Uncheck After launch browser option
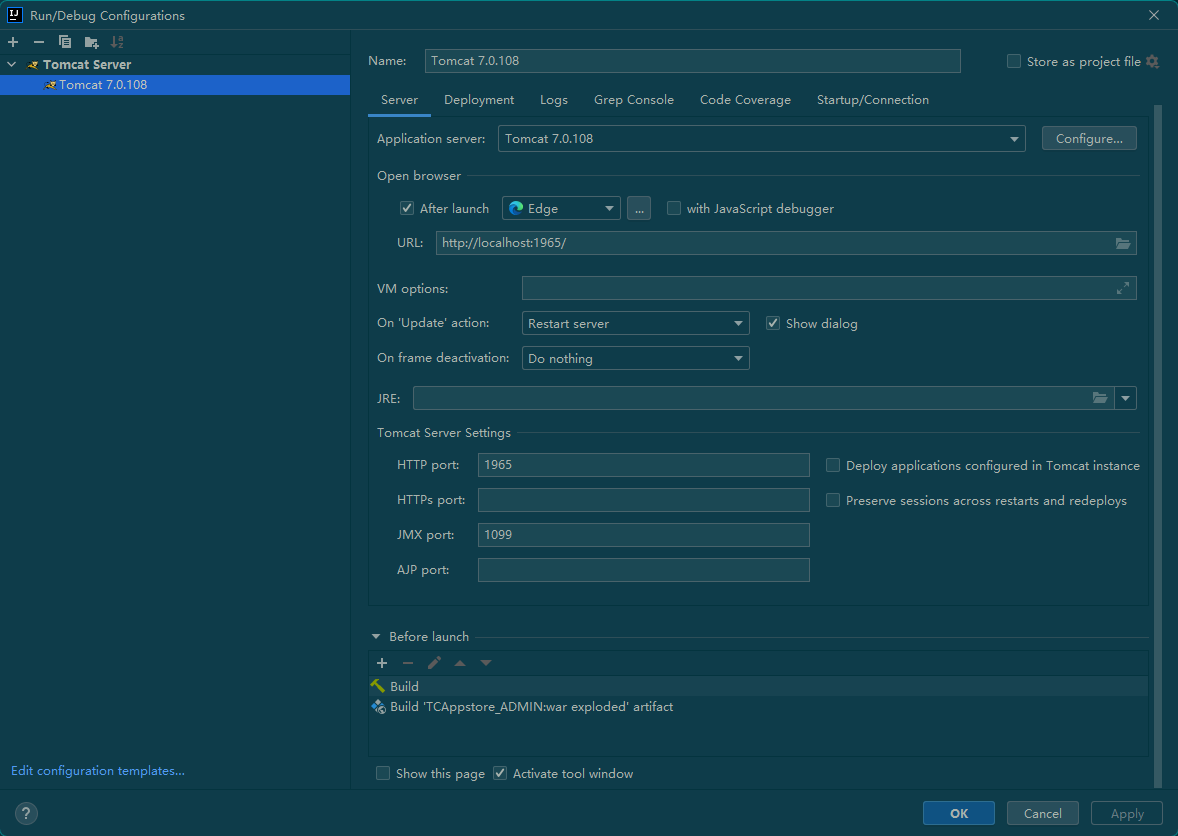 (x=406, y=209)
